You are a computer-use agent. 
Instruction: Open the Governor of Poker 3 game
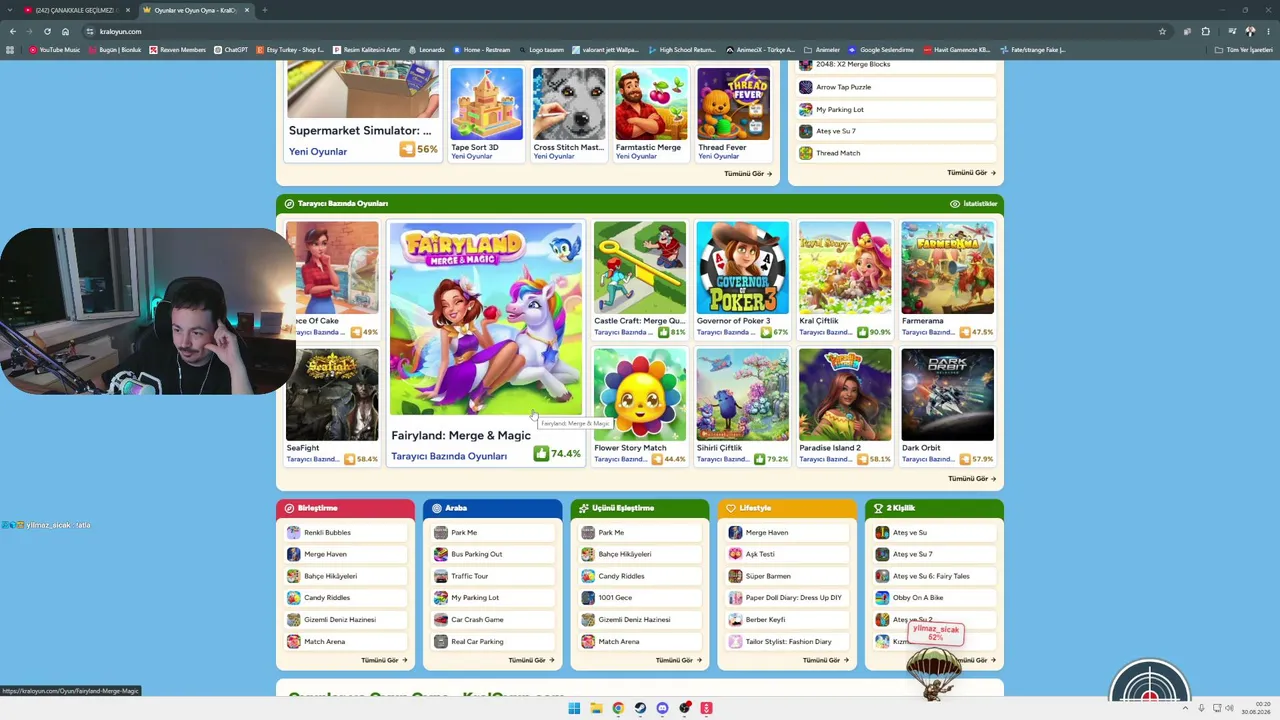point(742,268)
